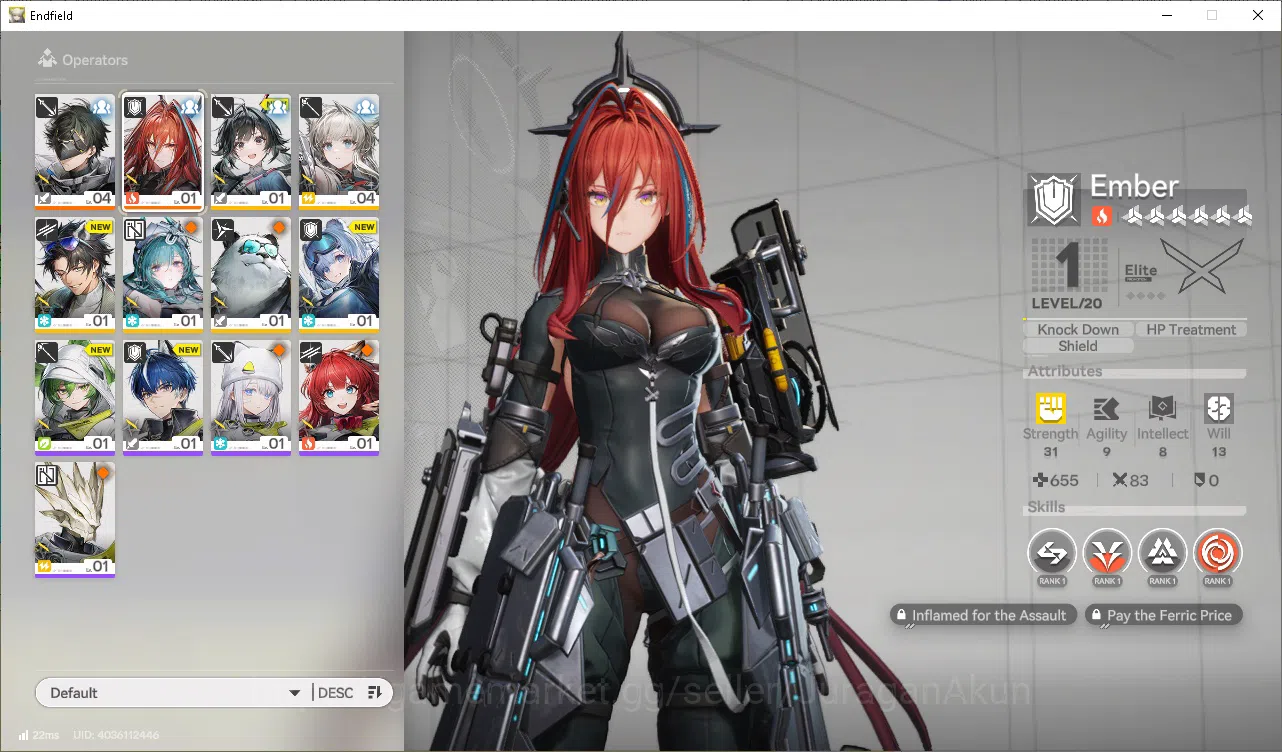1282x752 pixels.
Task: Choose the black-haired girl card in top row
Action: 251,151
